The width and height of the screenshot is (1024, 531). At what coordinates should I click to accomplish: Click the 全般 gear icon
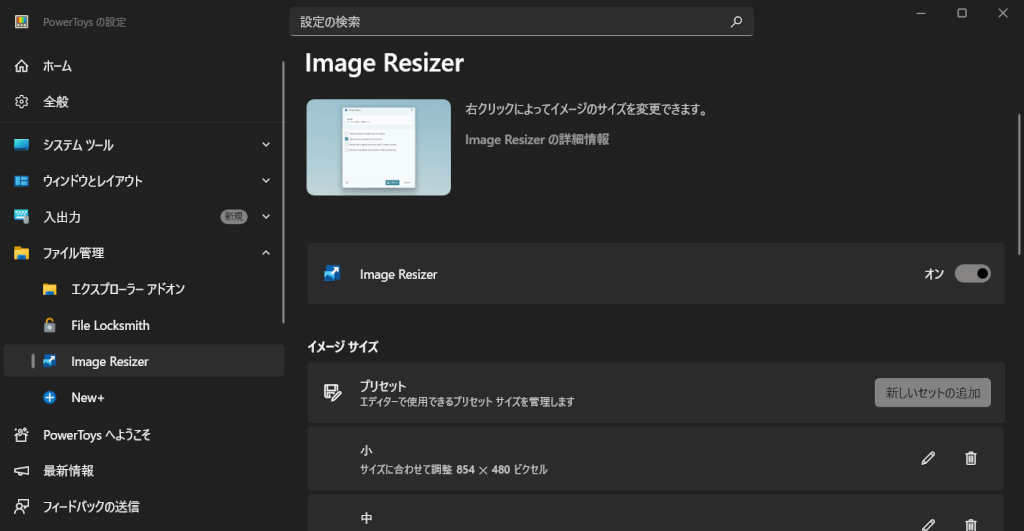coord(22,102)
